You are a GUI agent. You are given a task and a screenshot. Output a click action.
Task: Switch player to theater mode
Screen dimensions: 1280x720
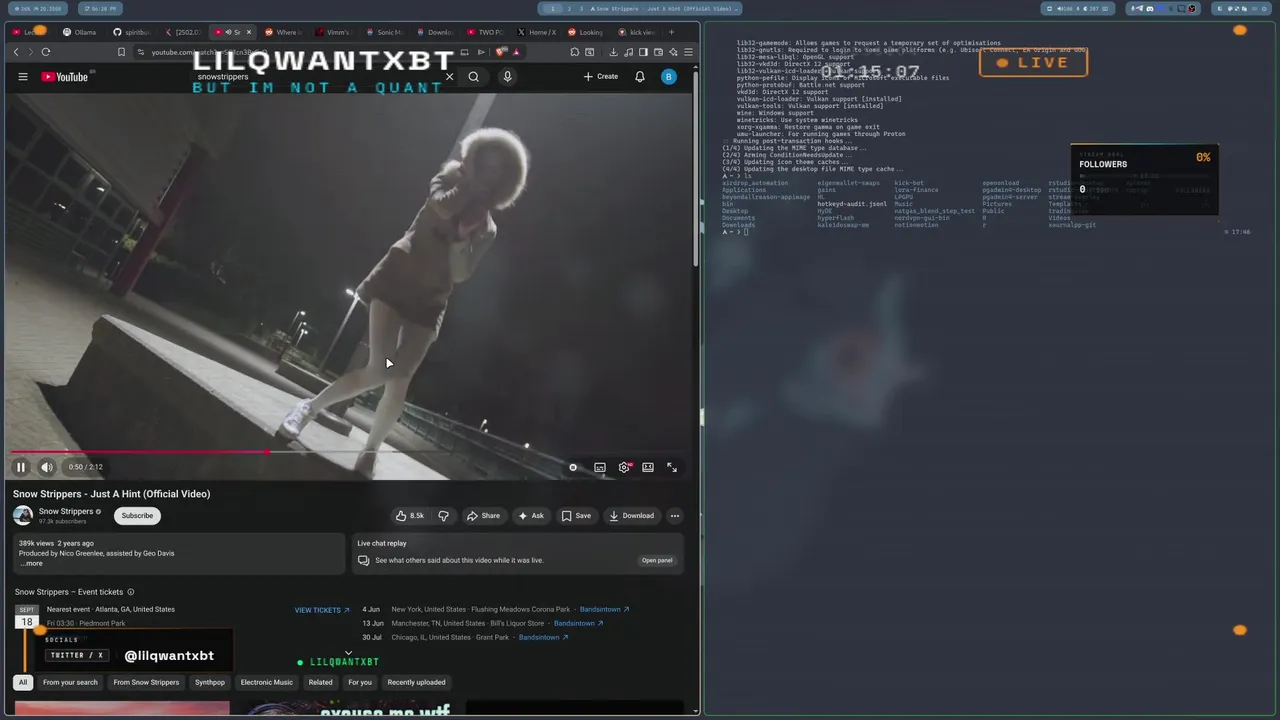pyautogui.click(x=648, y=467)
